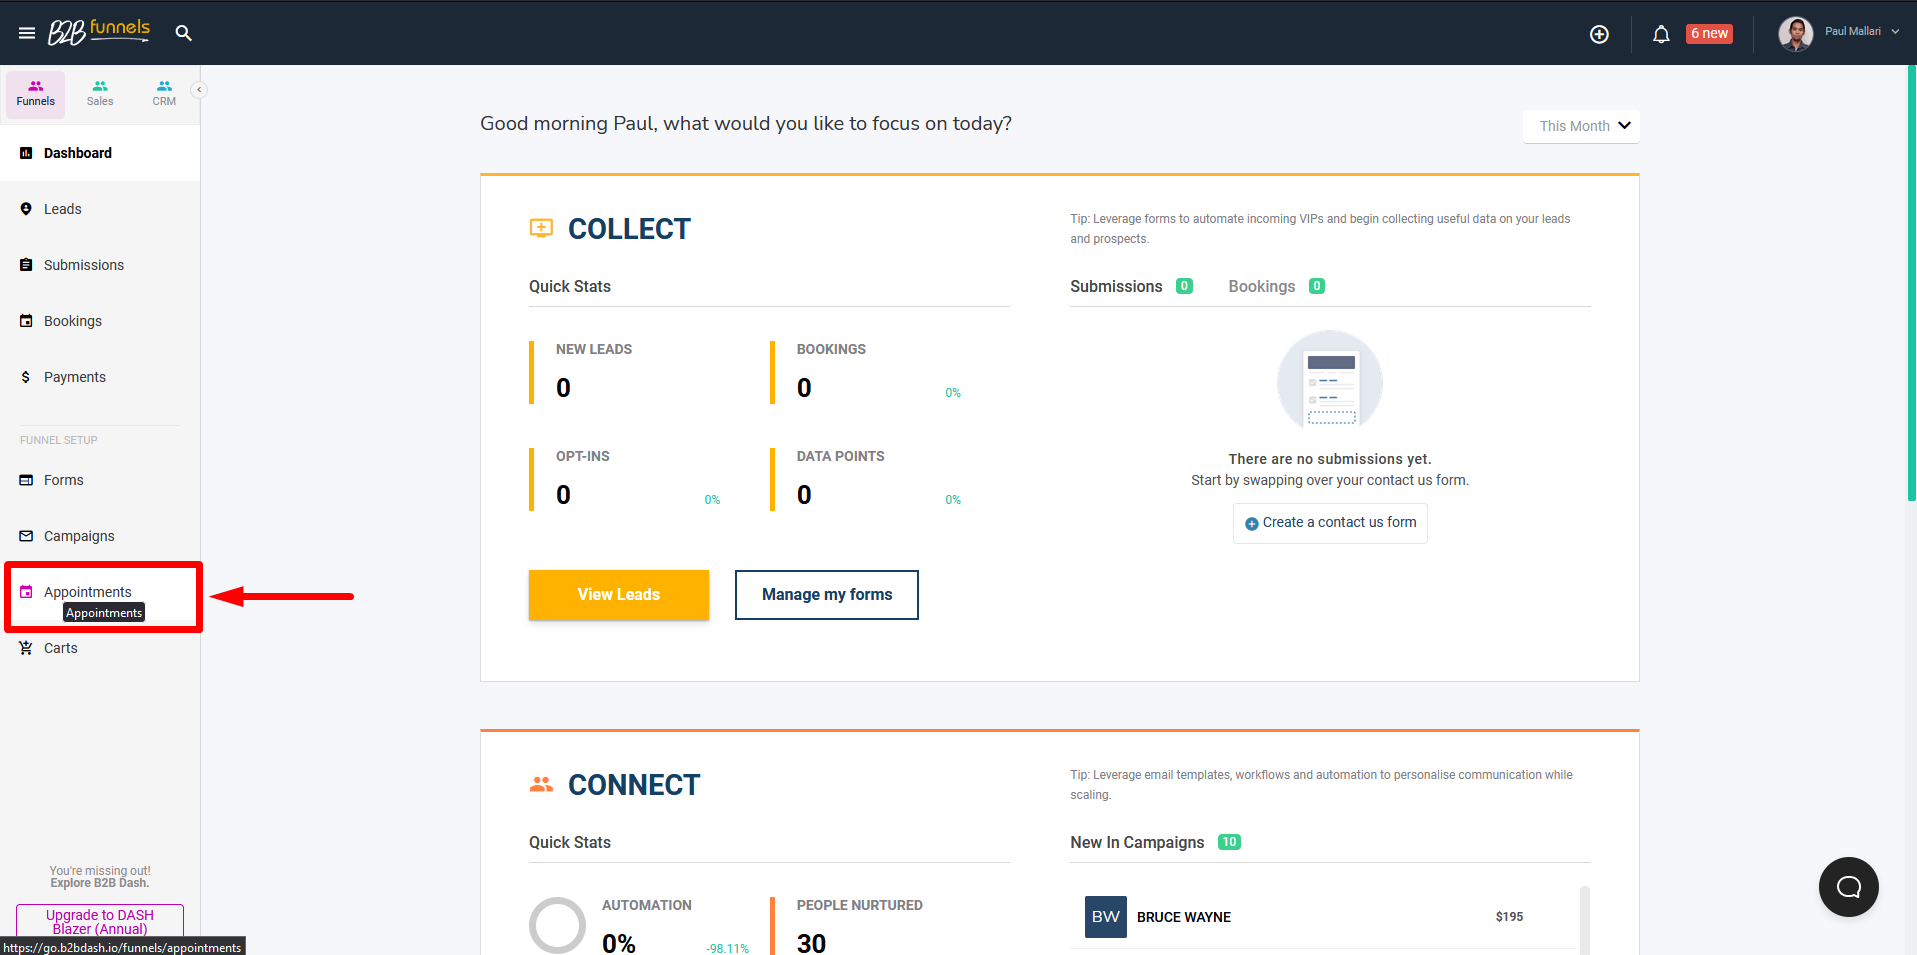Select the Submissions tab in Collect
Screen dimensions: 1917x955
click(1131, 286)
